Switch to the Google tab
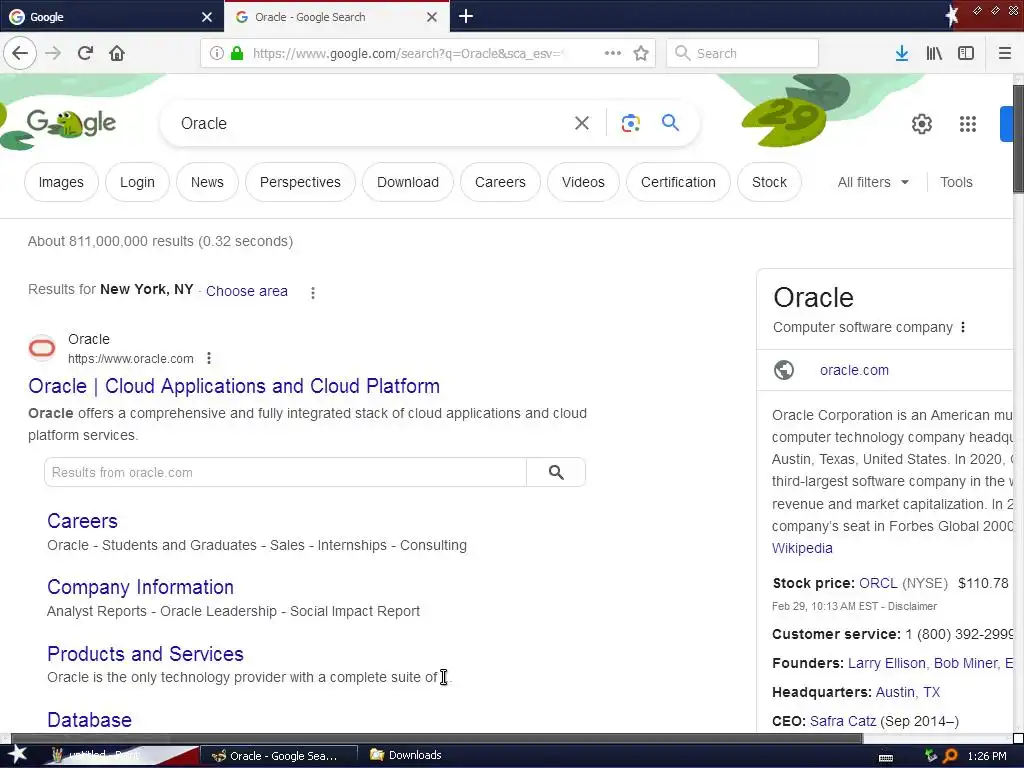The image size is (1024, 768). coord(112,16)
